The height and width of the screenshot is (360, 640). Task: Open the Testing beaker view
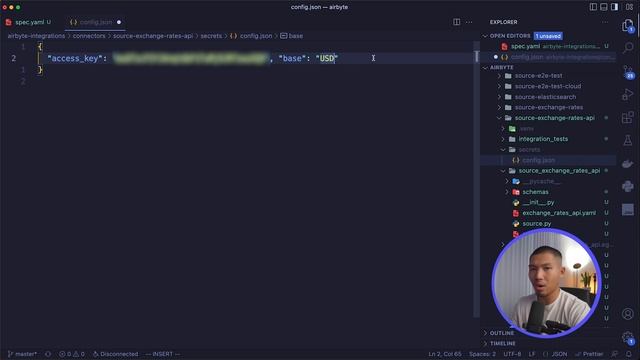coord(628,140)
